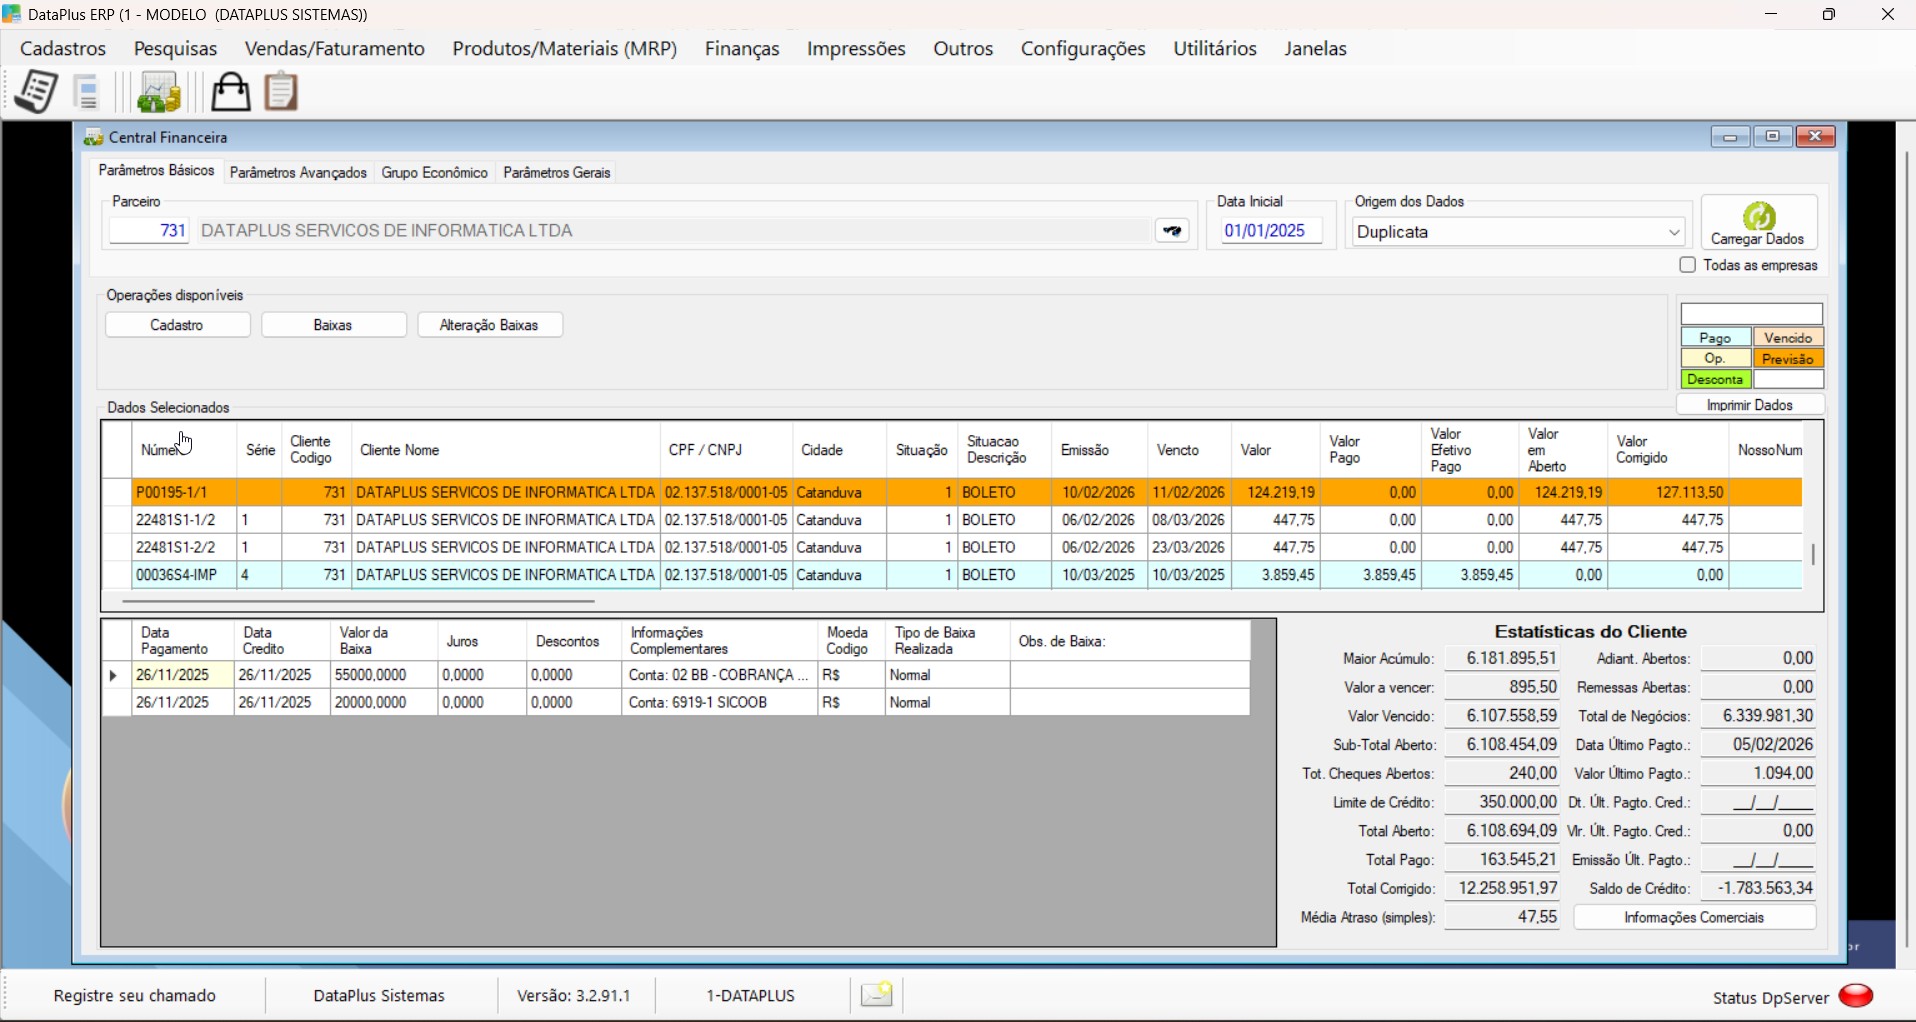Click Central Financeira window title icon
The image size is (1916, 1022).
point(94,137)
